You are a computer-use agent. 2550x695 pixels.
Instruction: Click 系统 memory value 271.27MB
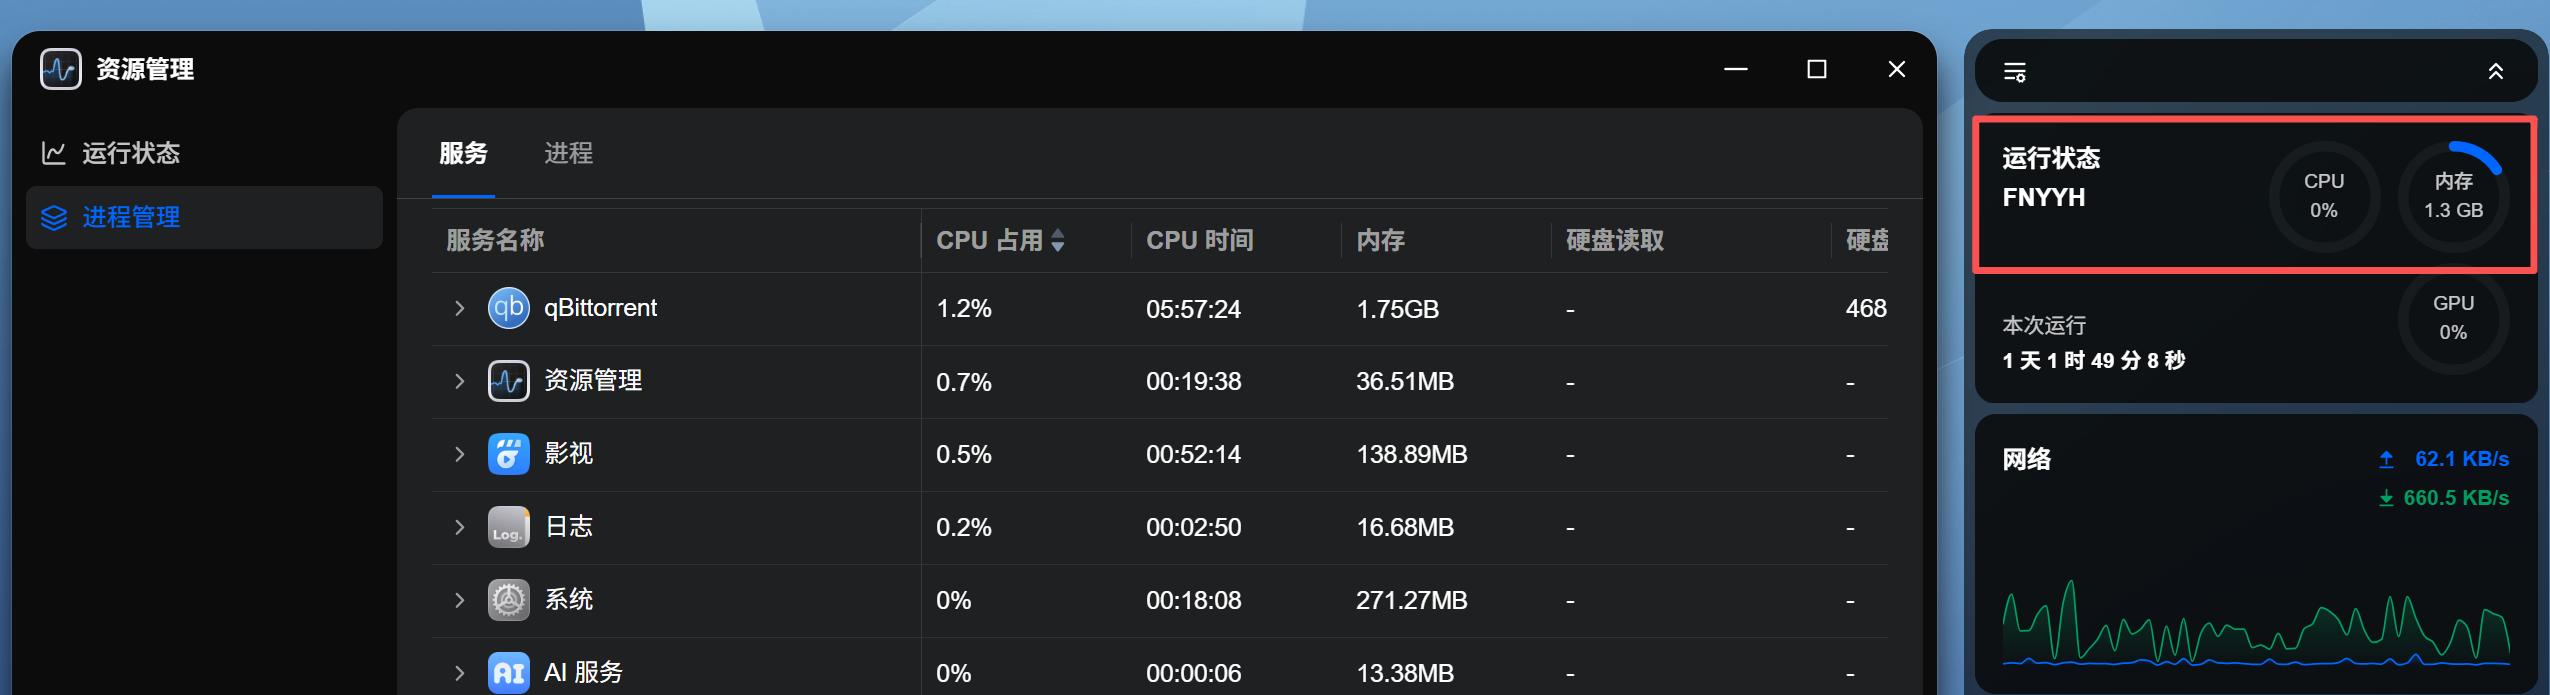coord(1411,601)
